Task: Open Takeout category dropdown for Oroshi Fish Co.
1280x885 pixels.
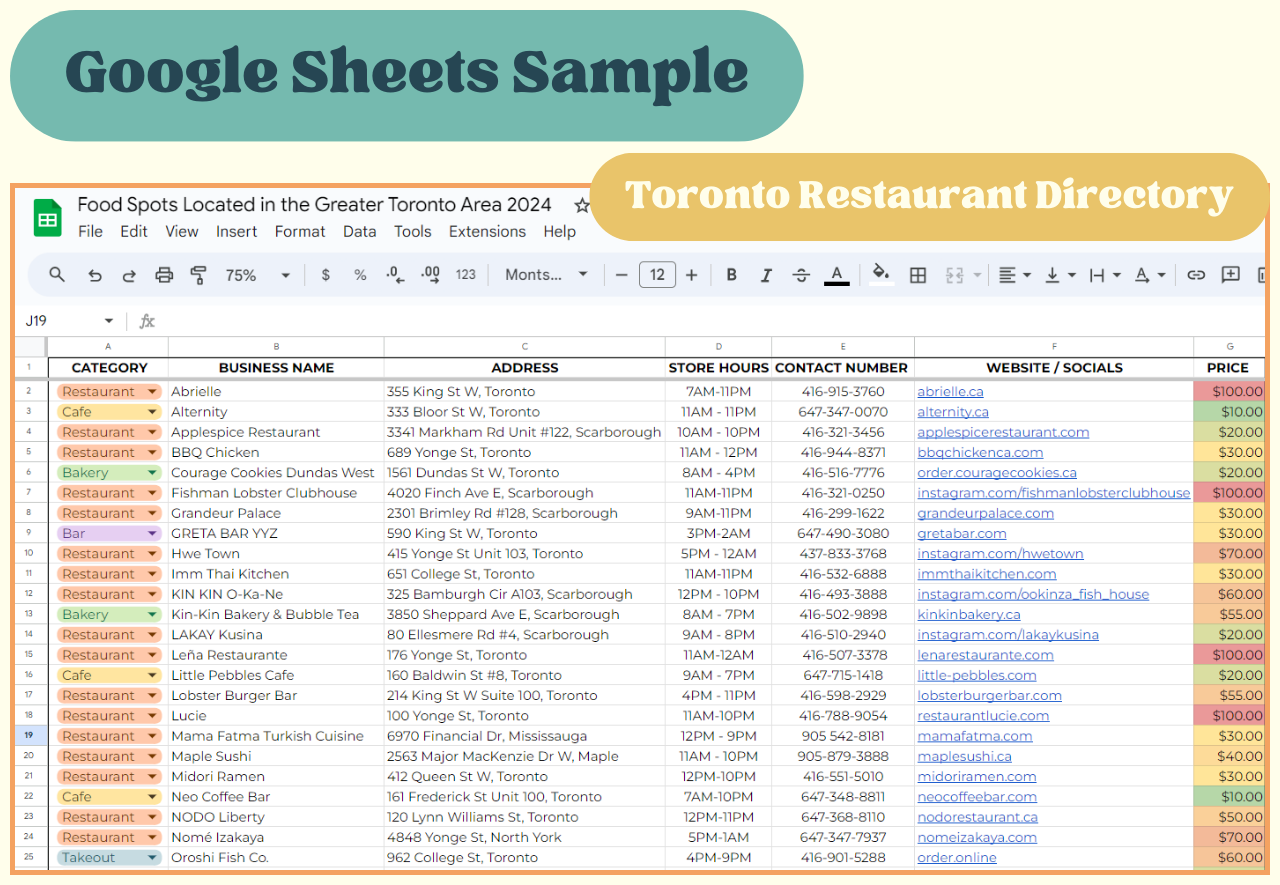Action: (152, 858)
